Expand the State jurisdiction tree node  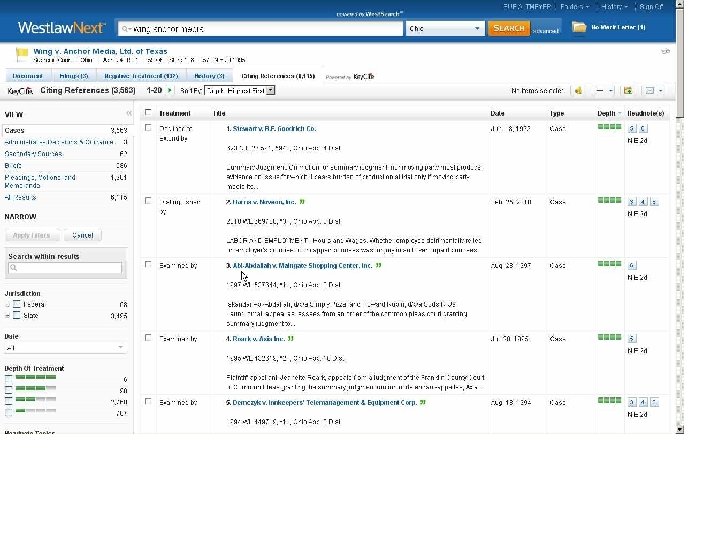(7, 315)
